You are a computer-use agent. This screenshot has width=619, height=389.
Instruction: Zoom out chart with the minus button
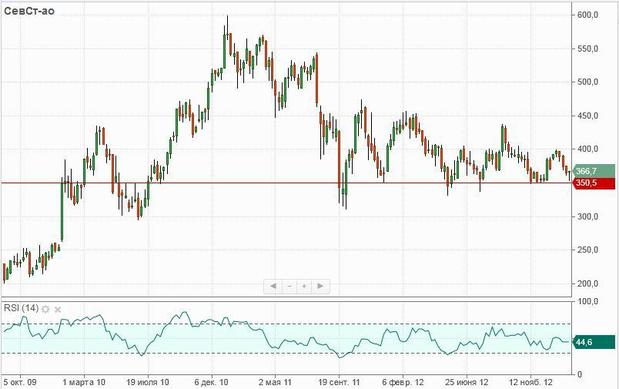(x=289, y=286)
